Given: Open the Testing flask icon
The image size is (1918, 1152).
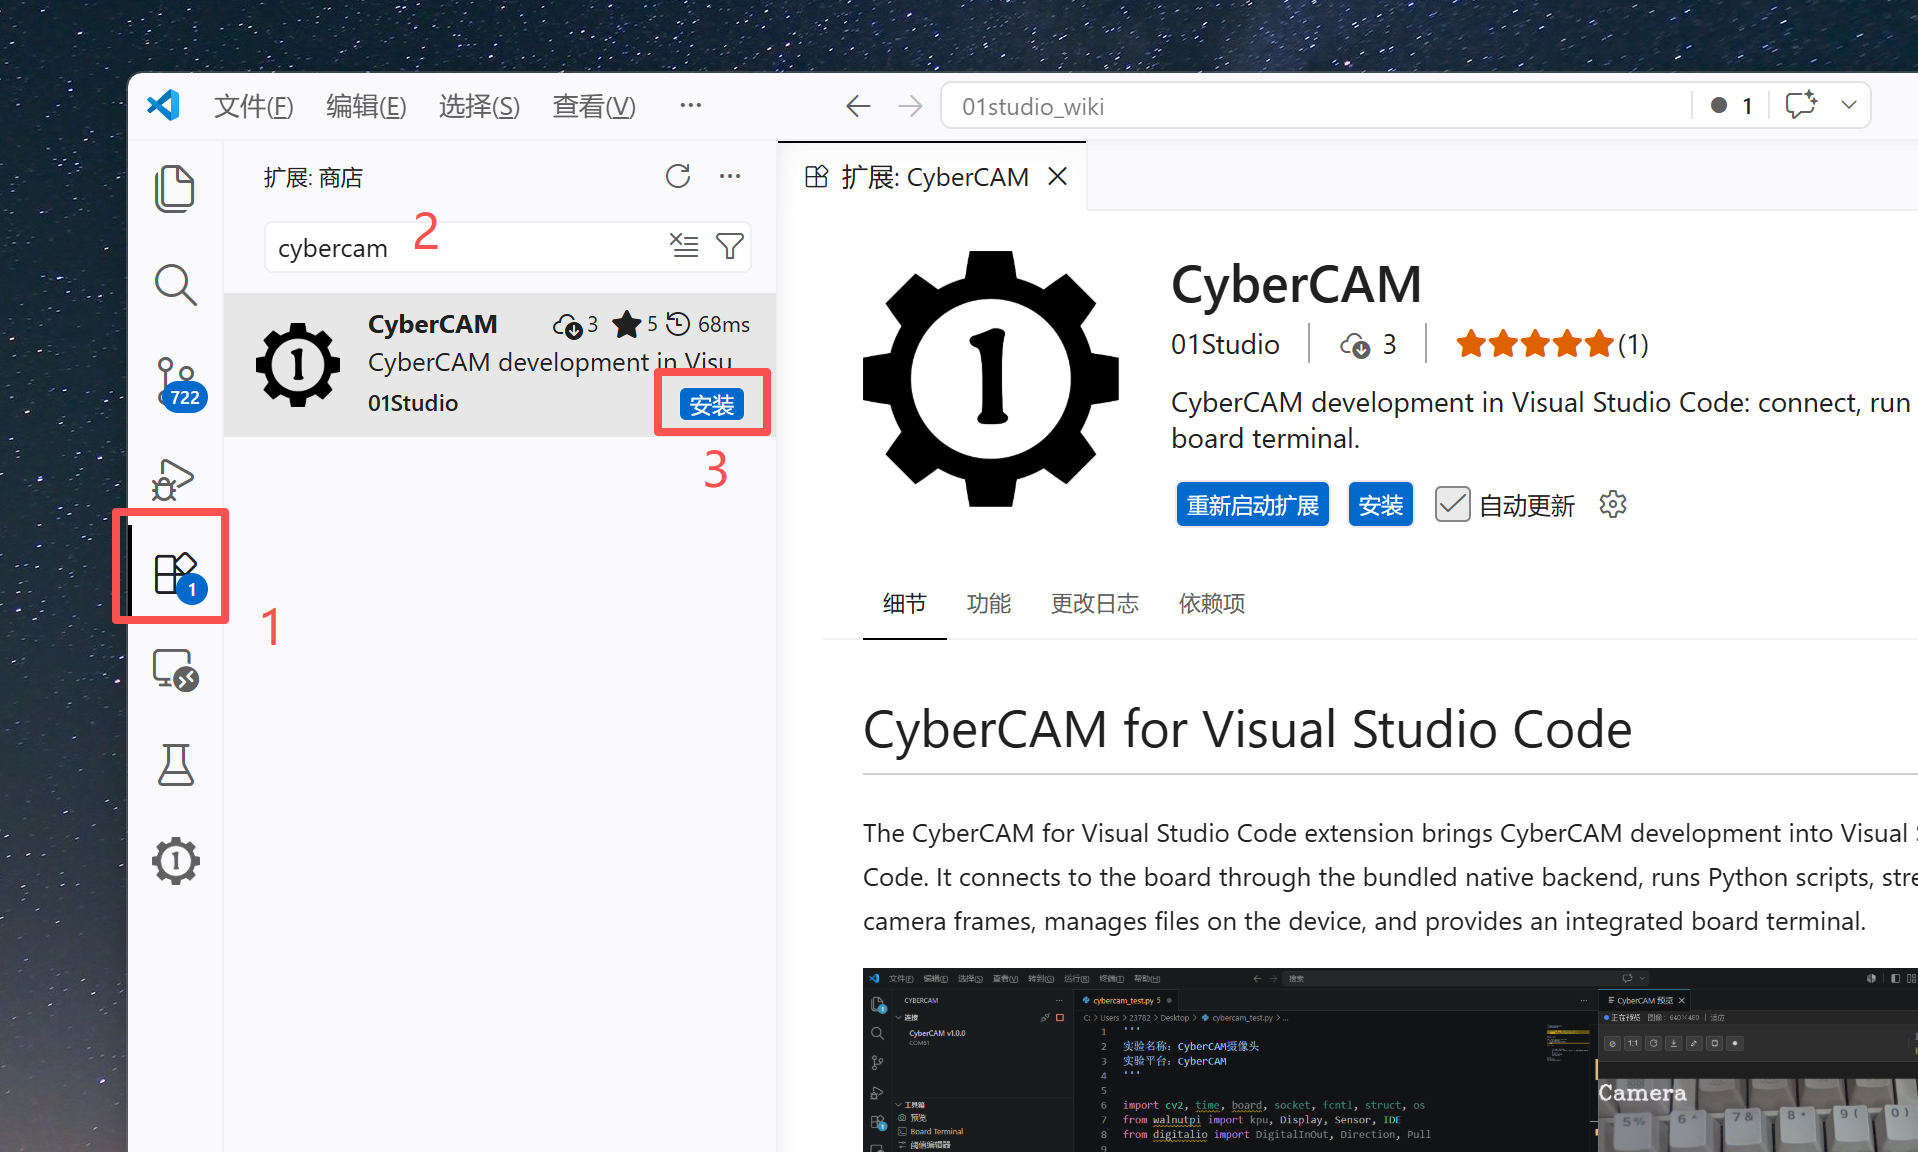Looking at the screenshot, I should 175,765.
